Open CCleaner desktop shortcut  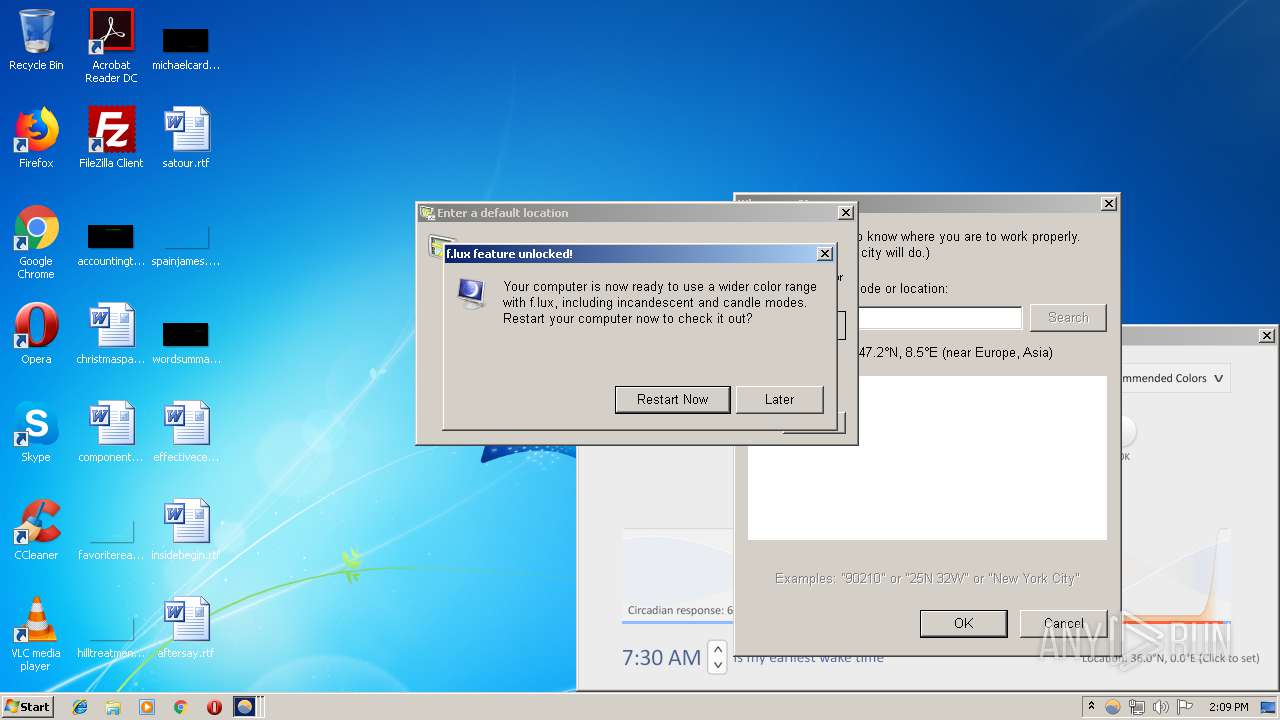[x=36, y=530]
